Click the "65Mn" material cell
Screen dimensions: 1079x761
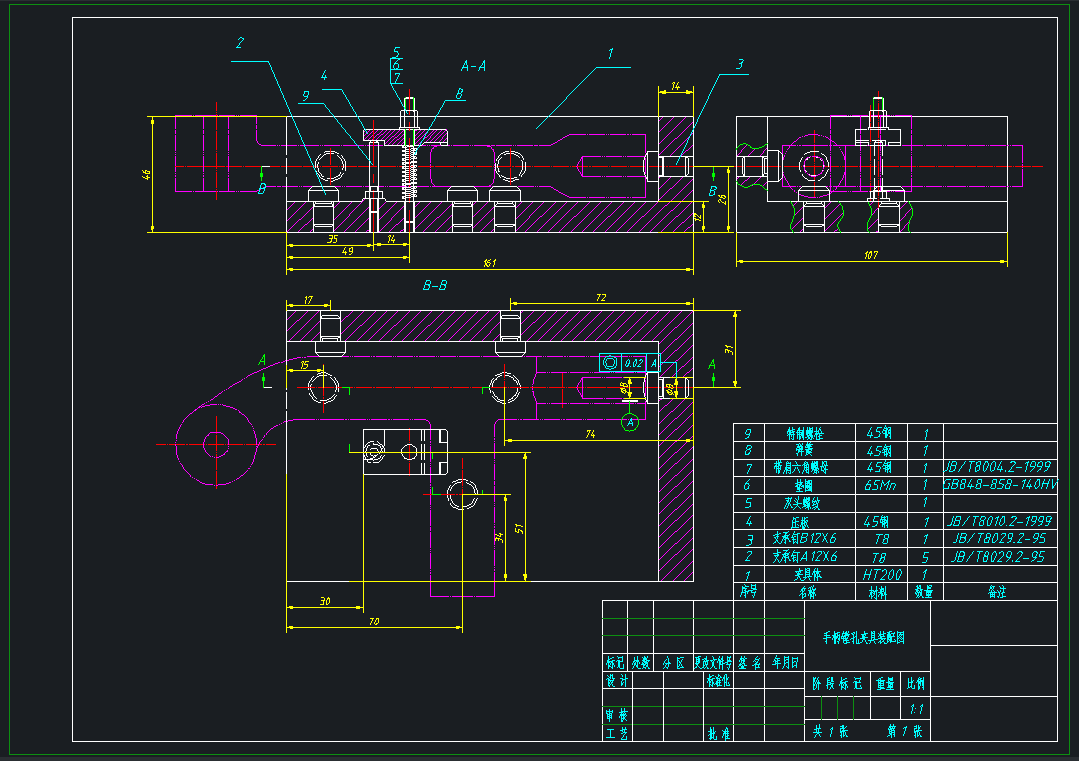[880, 486]
